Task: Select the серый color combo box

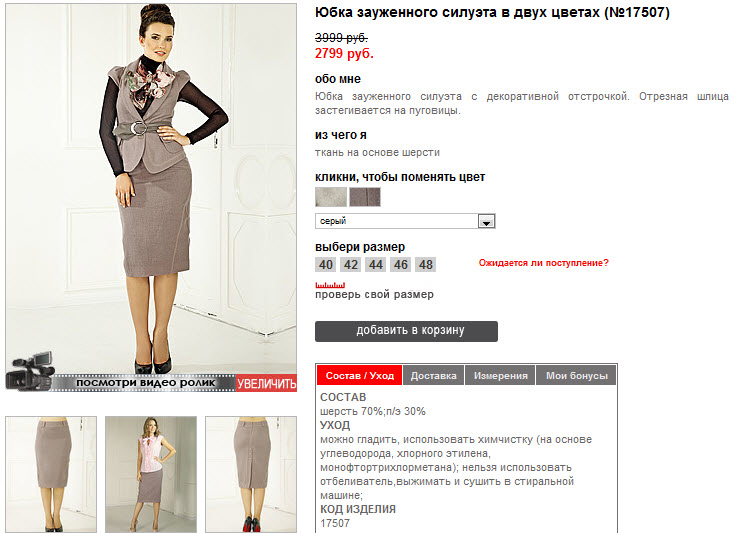Action: [x=405, y=221]
